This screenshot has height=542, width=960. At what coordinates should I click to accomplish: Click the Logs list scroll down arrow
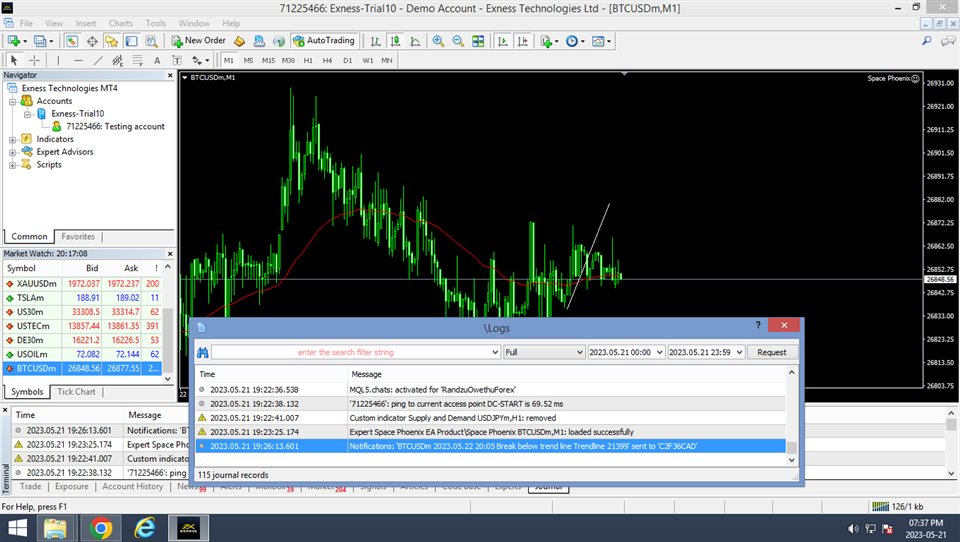point(792,460)
